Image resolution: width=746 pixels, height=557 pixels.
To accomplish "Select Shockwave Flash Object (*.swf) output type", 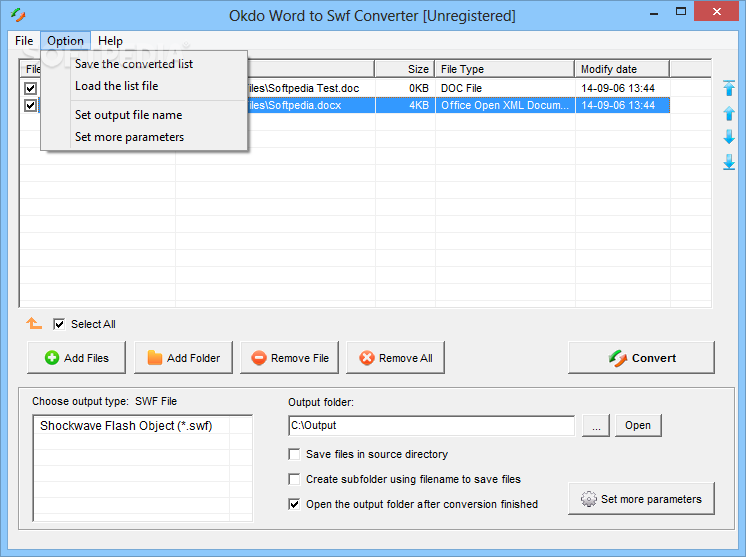I will (126, 426).
